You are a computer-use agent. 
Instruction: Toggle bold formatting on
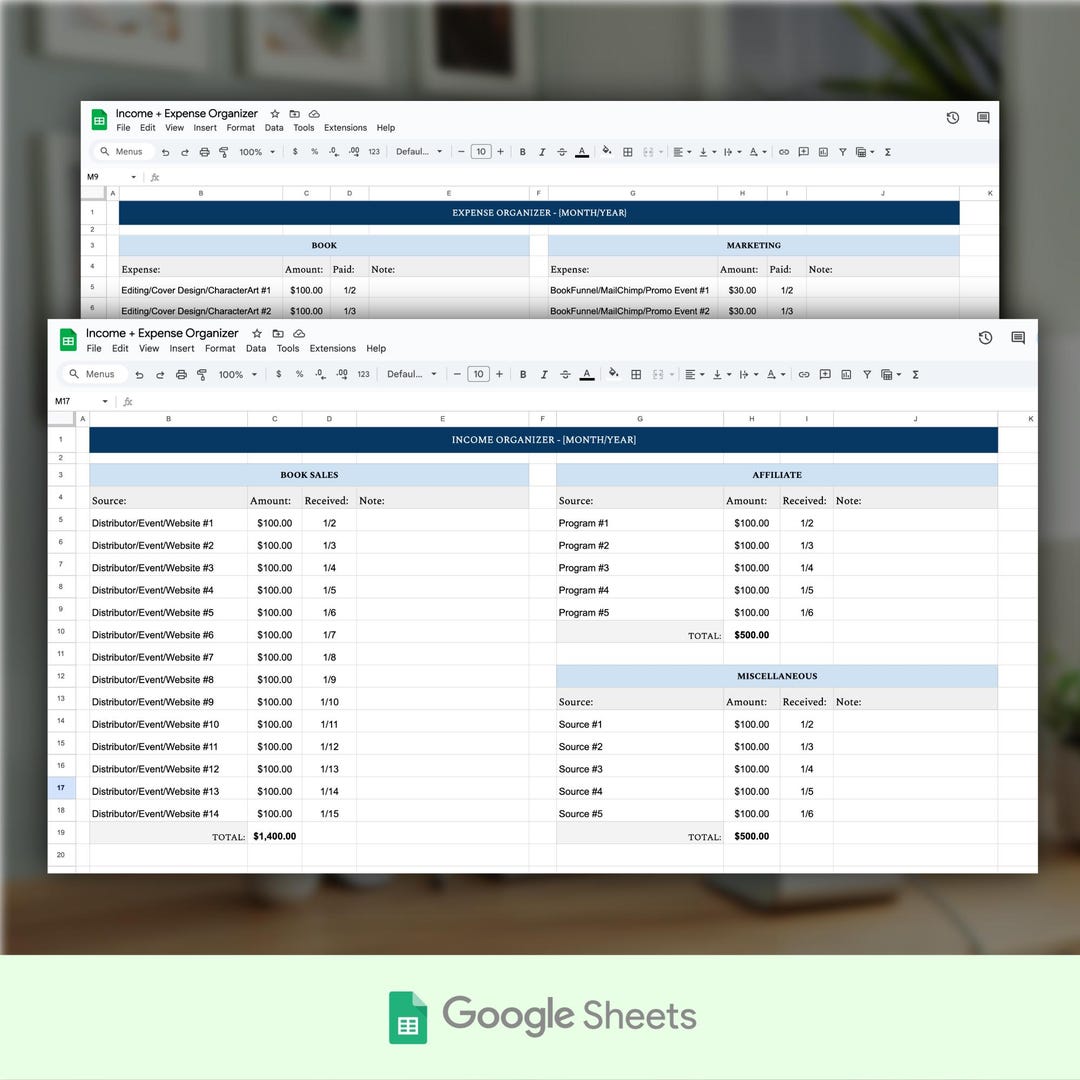click(x=523, y=374)
